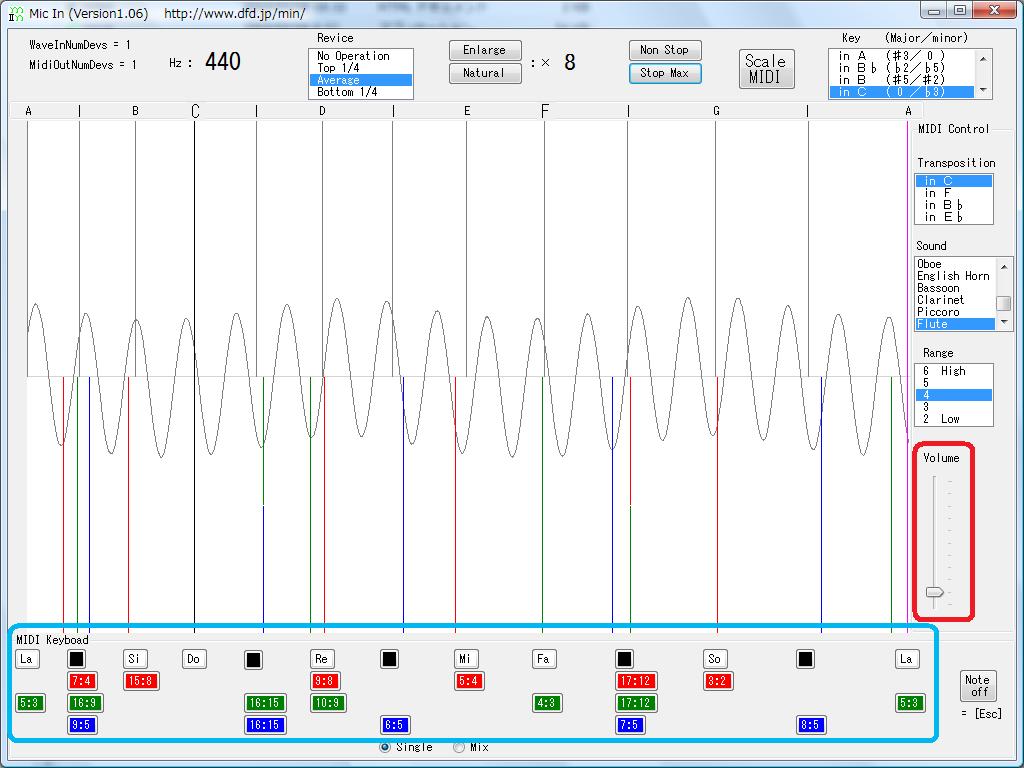Click the red 7:4 ratio button
Image resolution: width=1024 pixels, height=768 pixels.
[x=82, y=681]
